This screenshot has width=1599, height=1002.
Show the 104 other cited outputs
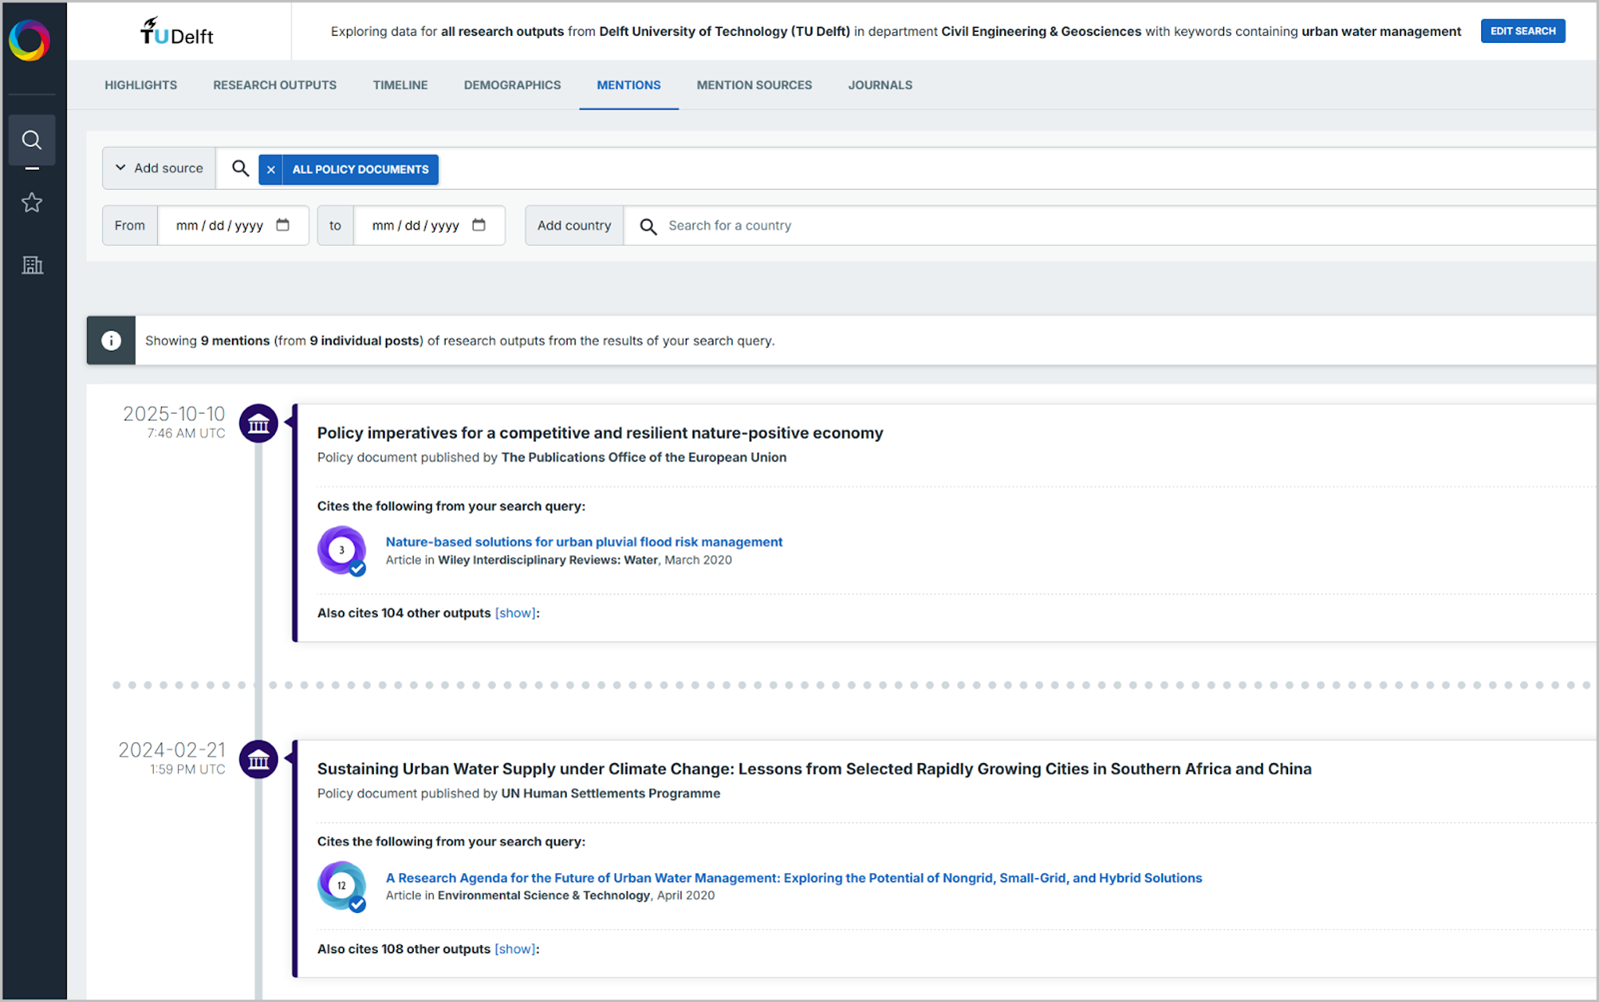(x=516, y=613)
